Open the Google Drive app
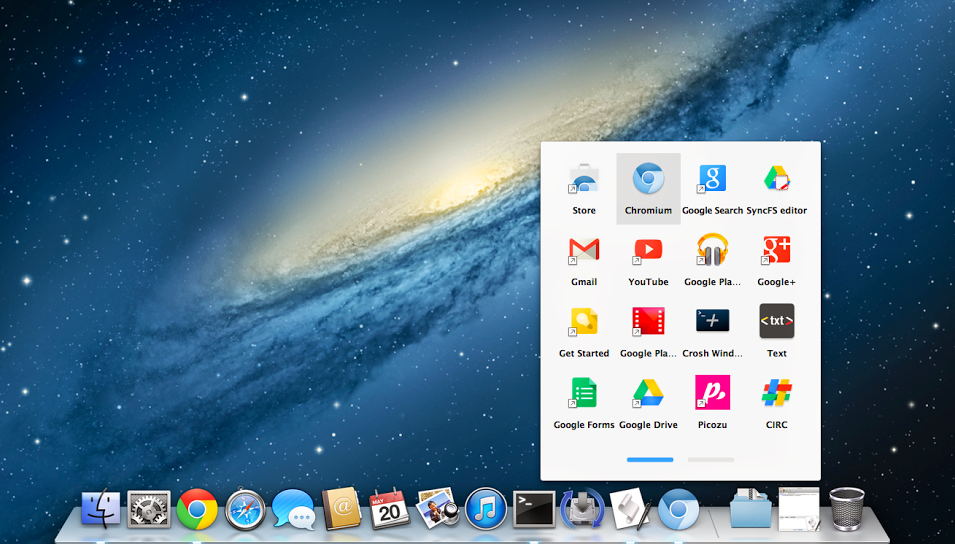Viewport: 955px width, 544px height. [648, 394]
